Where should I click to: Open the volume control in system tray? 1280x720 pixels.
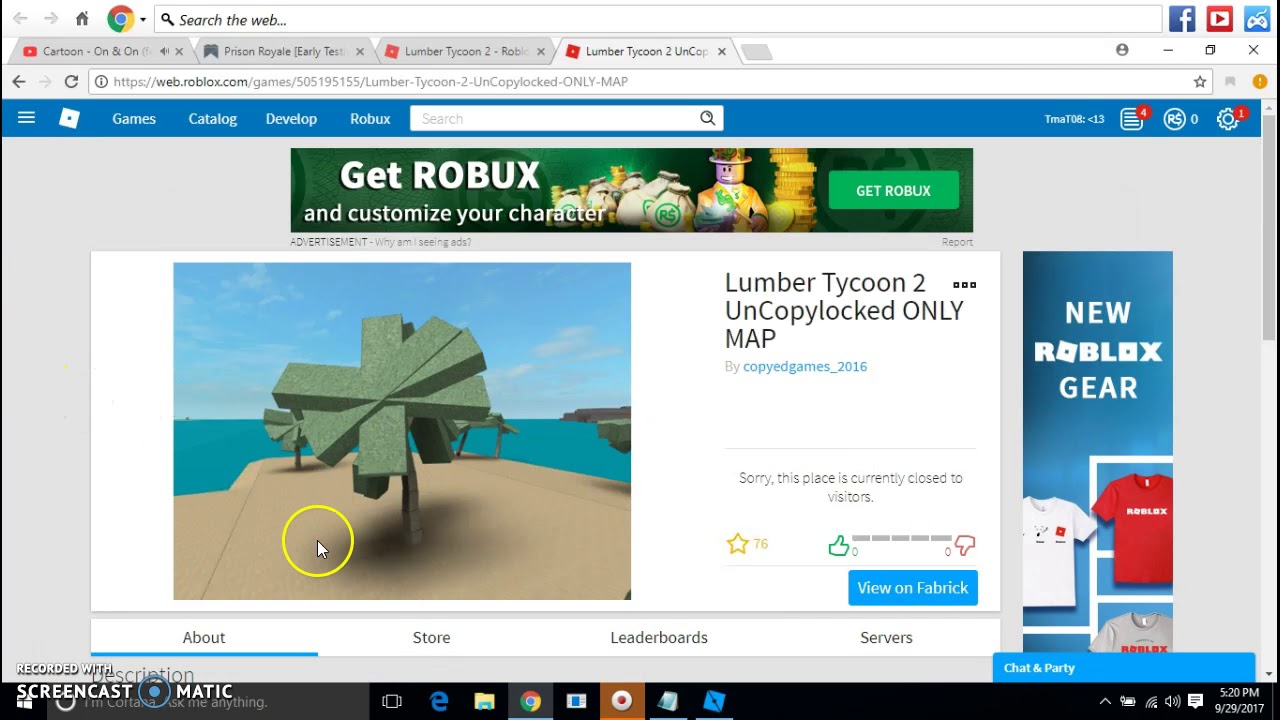coord(1173,702)
